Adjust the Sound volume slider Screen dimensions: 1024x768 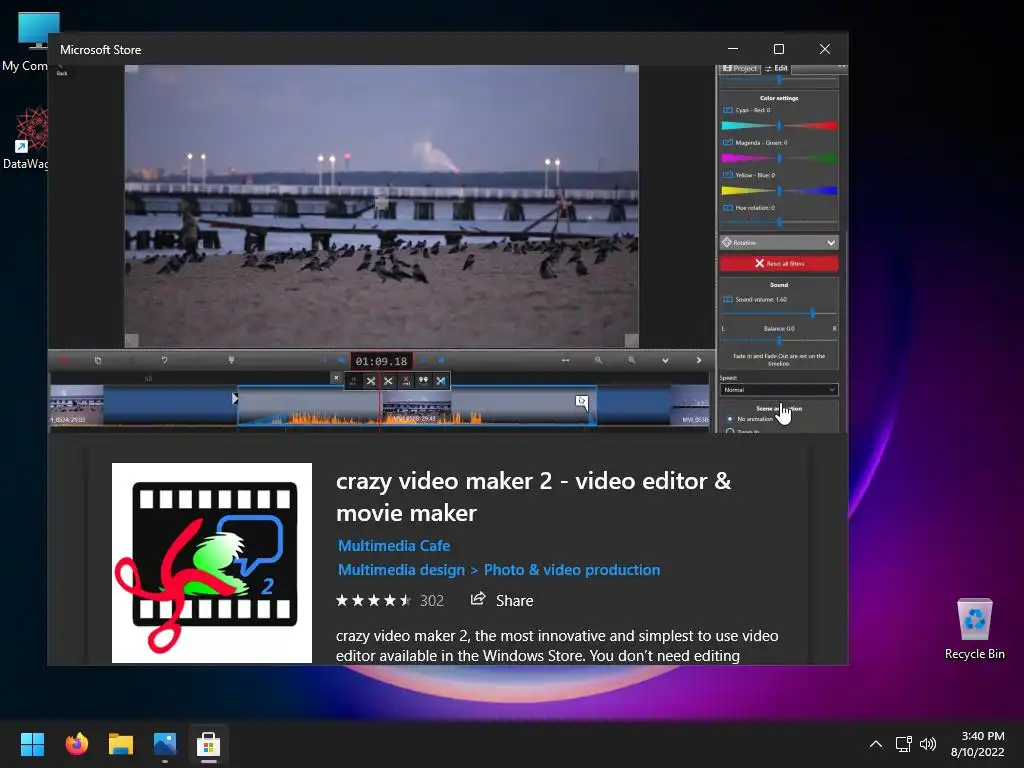(778, 313)
